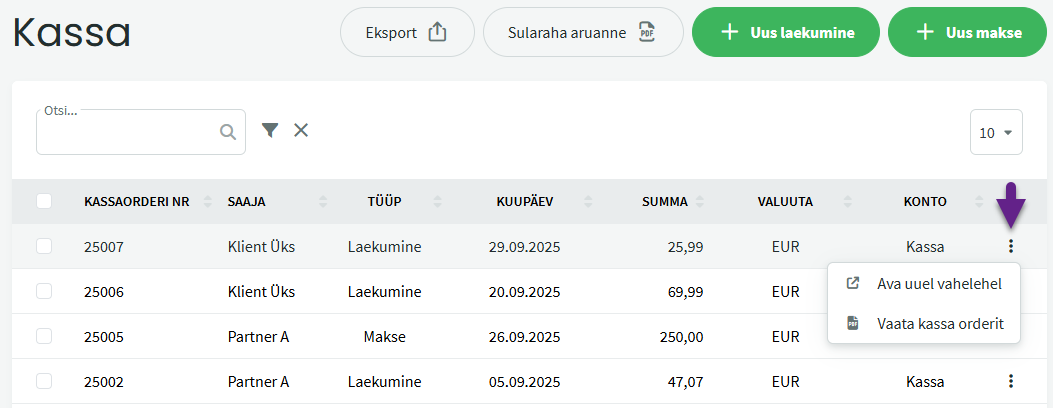Download the Sularaha aruanne PDF report
Screen dimensions: 1053x408
pos(582,33)
